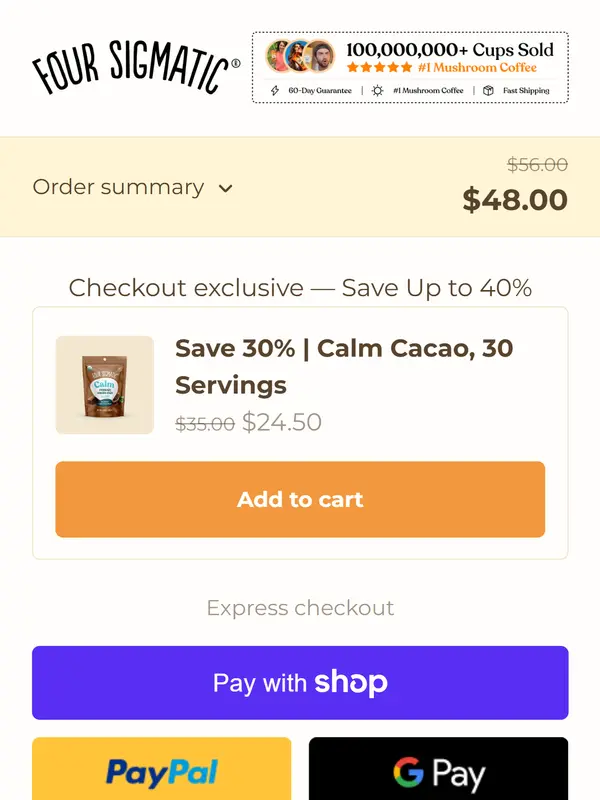Click the box icon for Fast Shipping
This screenshot has width=600, height=800.
(488, 90)
